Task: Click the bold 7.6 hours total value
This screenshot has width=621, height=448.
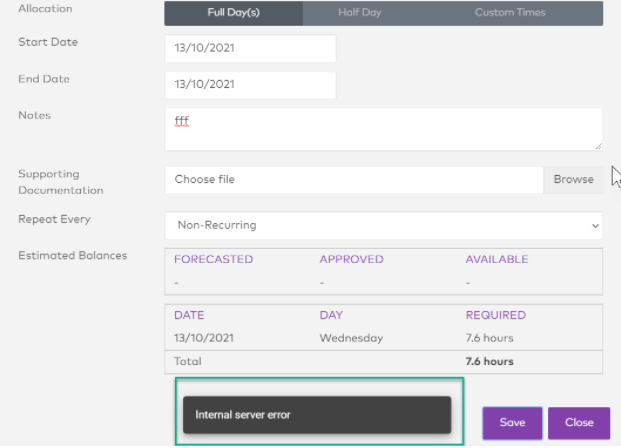Action: click(489, 361)
